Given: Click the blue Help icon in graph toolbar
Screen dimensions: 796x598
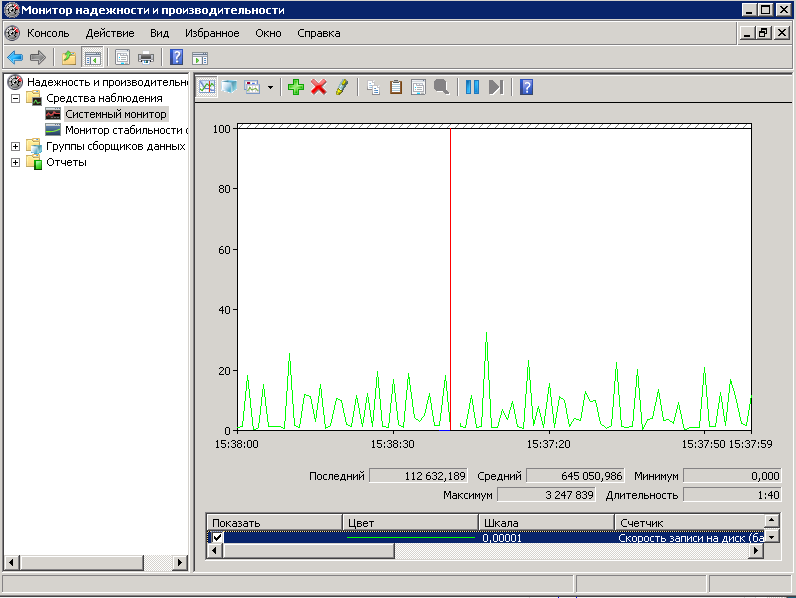Looking at the screenshot, I should click(526, 87).
